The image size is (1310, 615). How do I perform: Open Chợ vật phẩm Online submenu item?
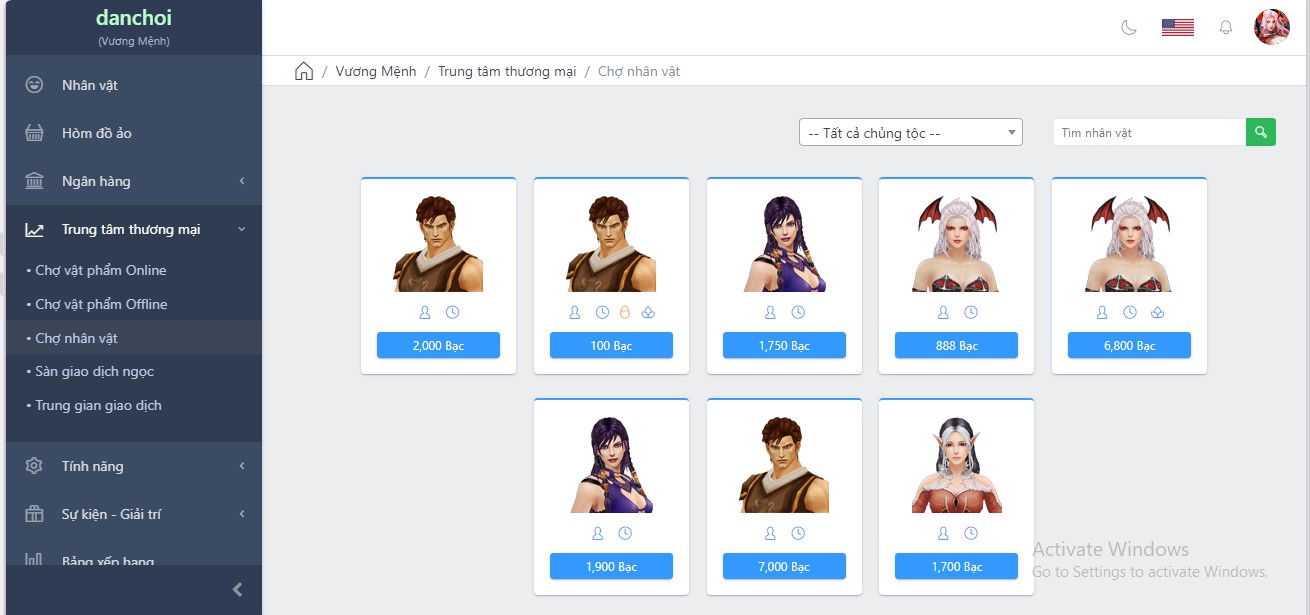point(101,270)
